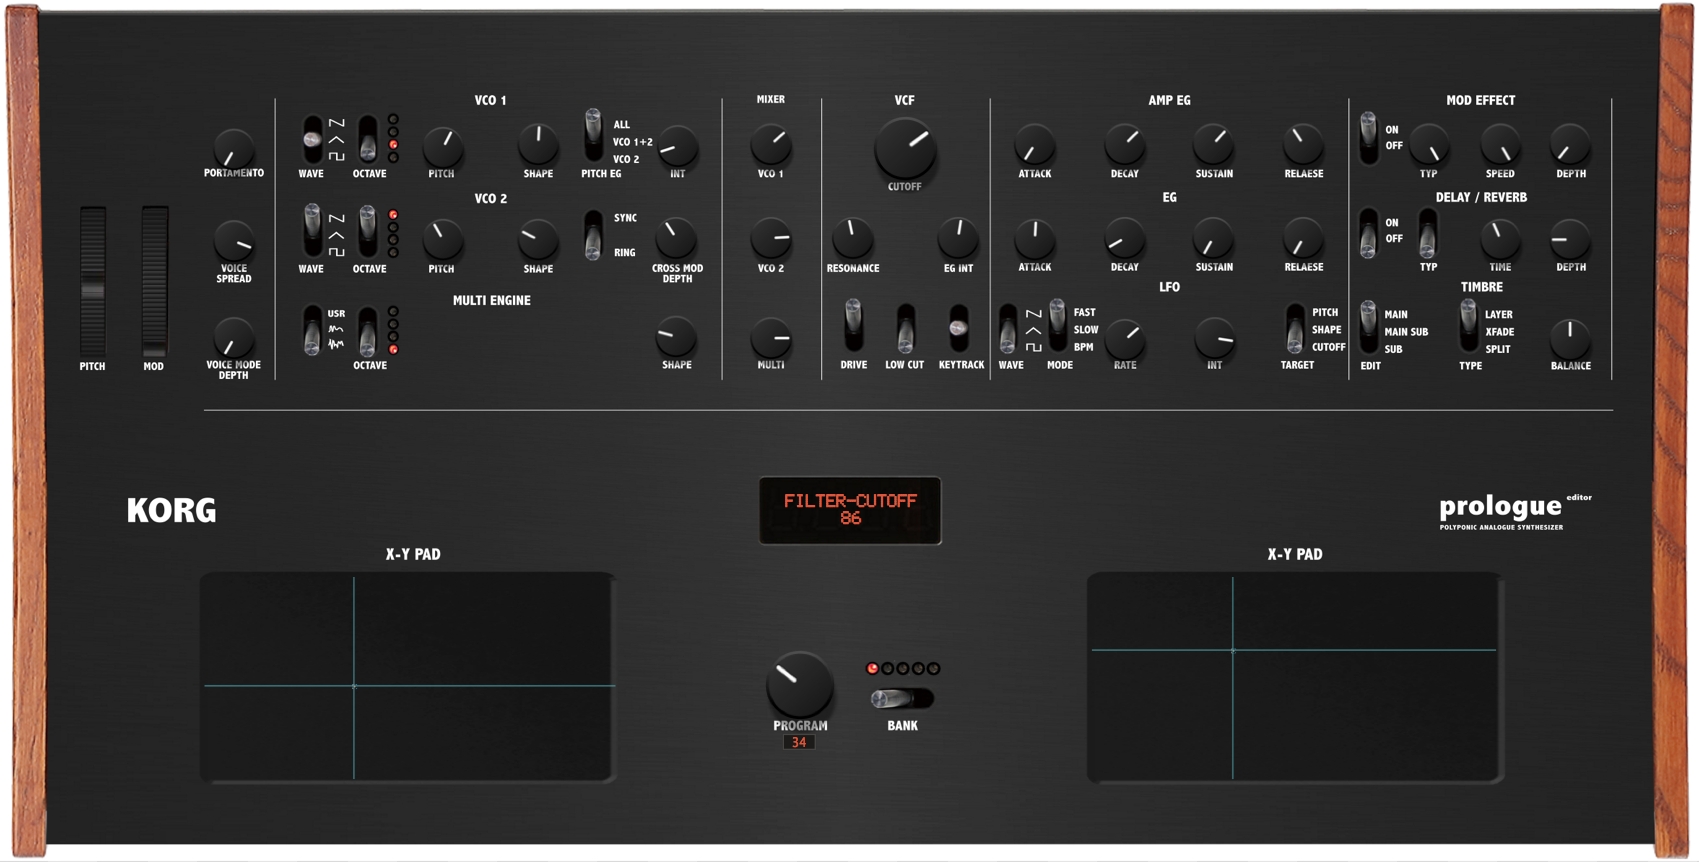Viewport: 1699px width, 862px height.
Task: Adjust the Voice Spread knob
Action: tap(233, 241)
